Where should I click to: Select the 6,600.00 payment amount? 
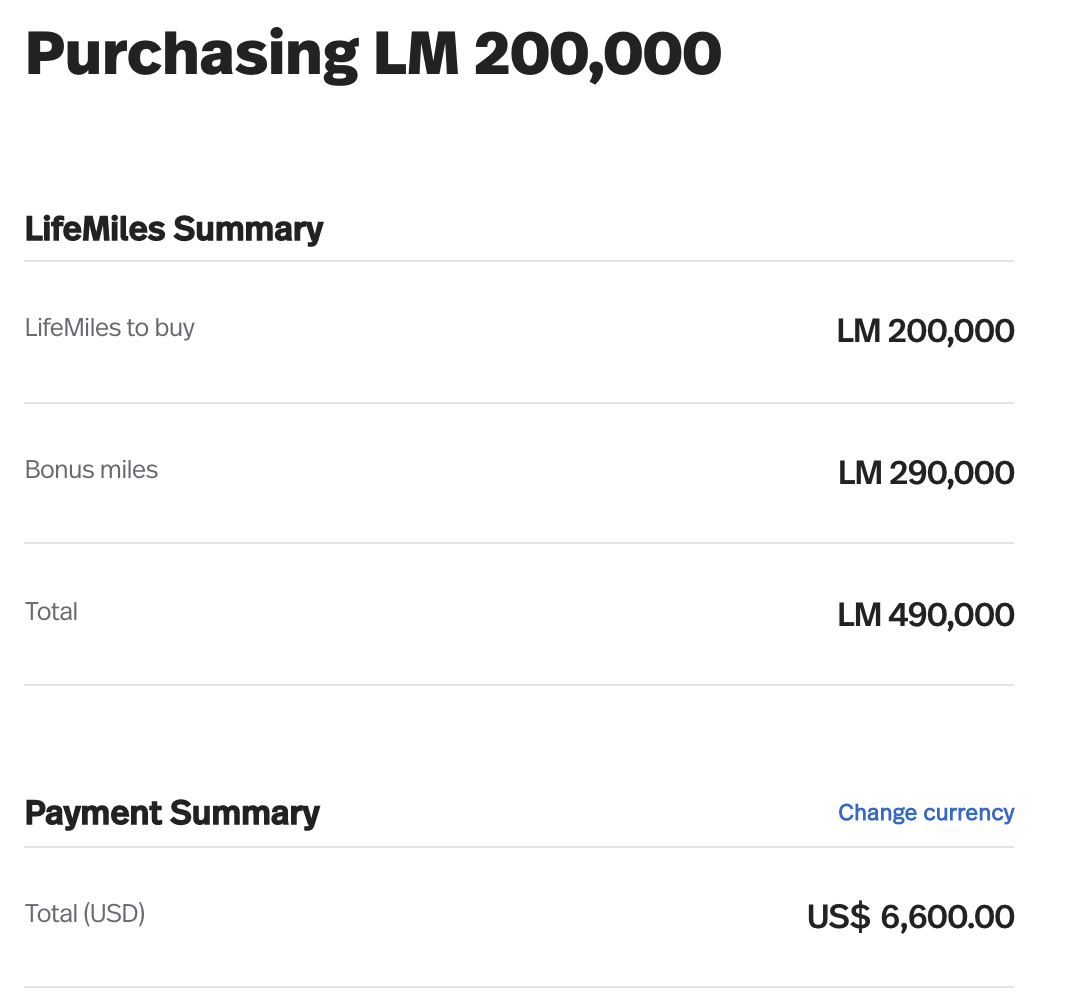tap(947, 917)
